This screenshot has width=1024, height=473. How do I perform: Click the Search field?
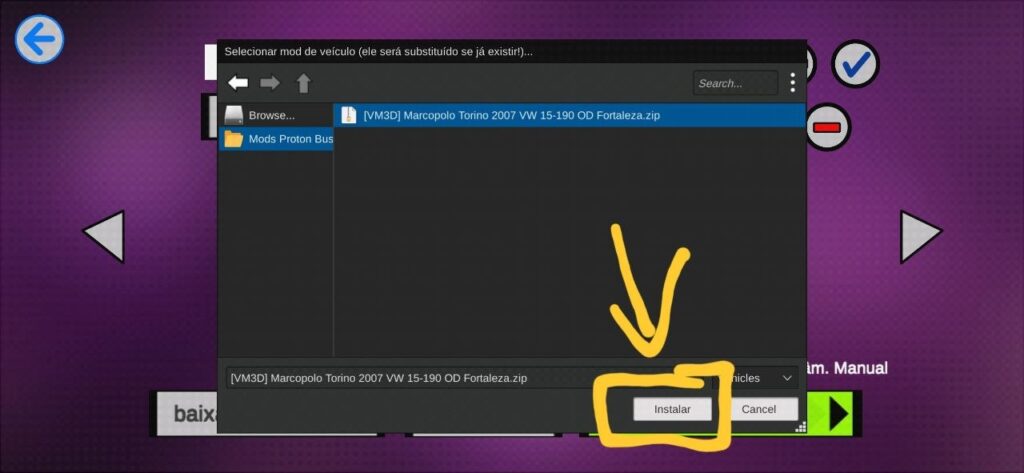coord(734,83)
